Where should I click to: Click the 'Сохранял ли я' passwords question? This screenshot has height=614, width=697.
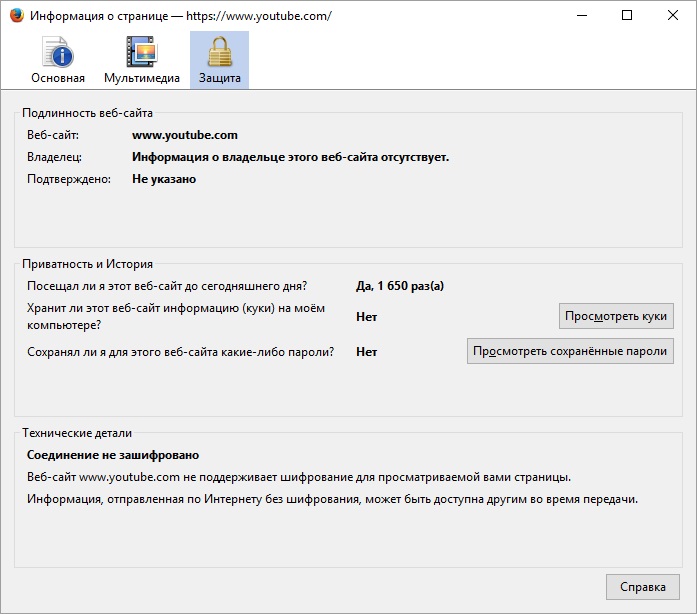[180, 352]
